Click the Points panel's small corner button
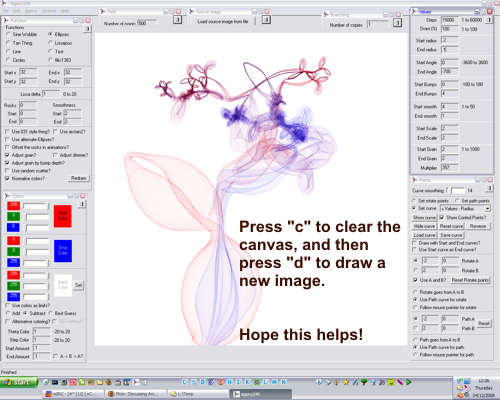500x400 pixels. pos(489,188)
